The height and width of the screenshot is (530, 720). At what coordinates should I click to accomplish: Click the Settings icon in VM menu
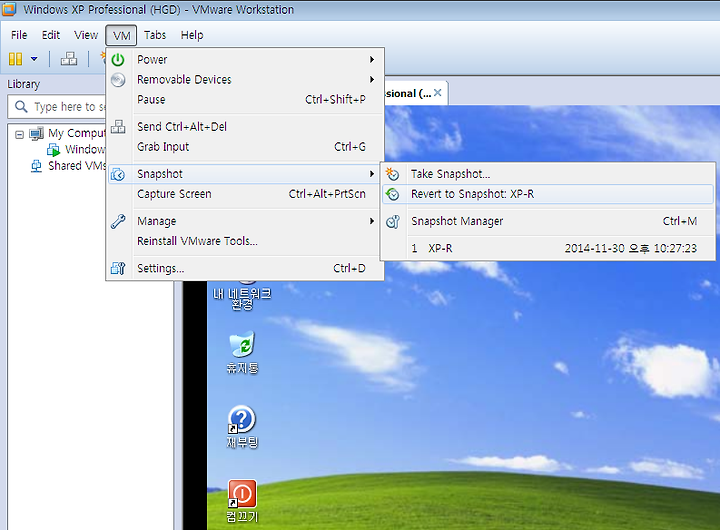118,268
